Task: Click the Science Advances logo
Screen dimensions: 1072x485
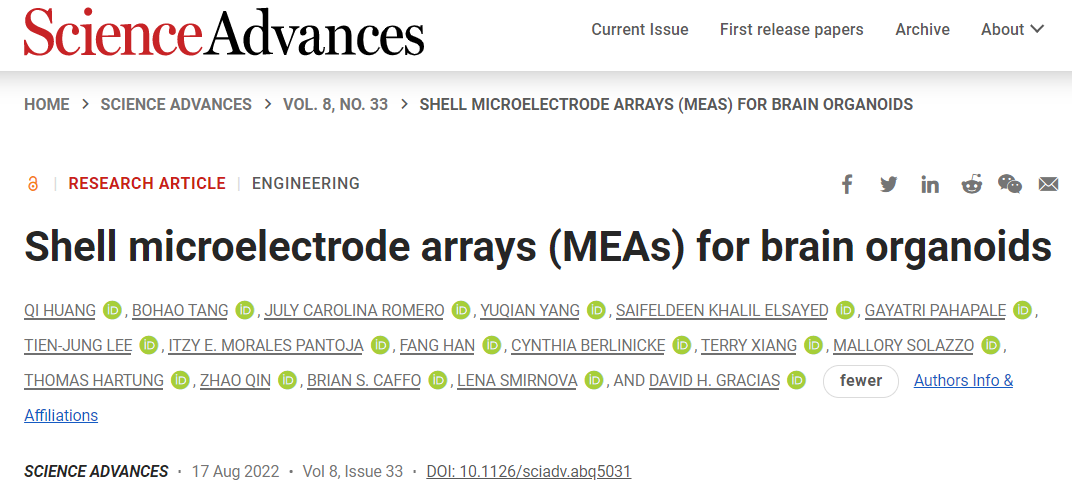Action: (224, 33)
